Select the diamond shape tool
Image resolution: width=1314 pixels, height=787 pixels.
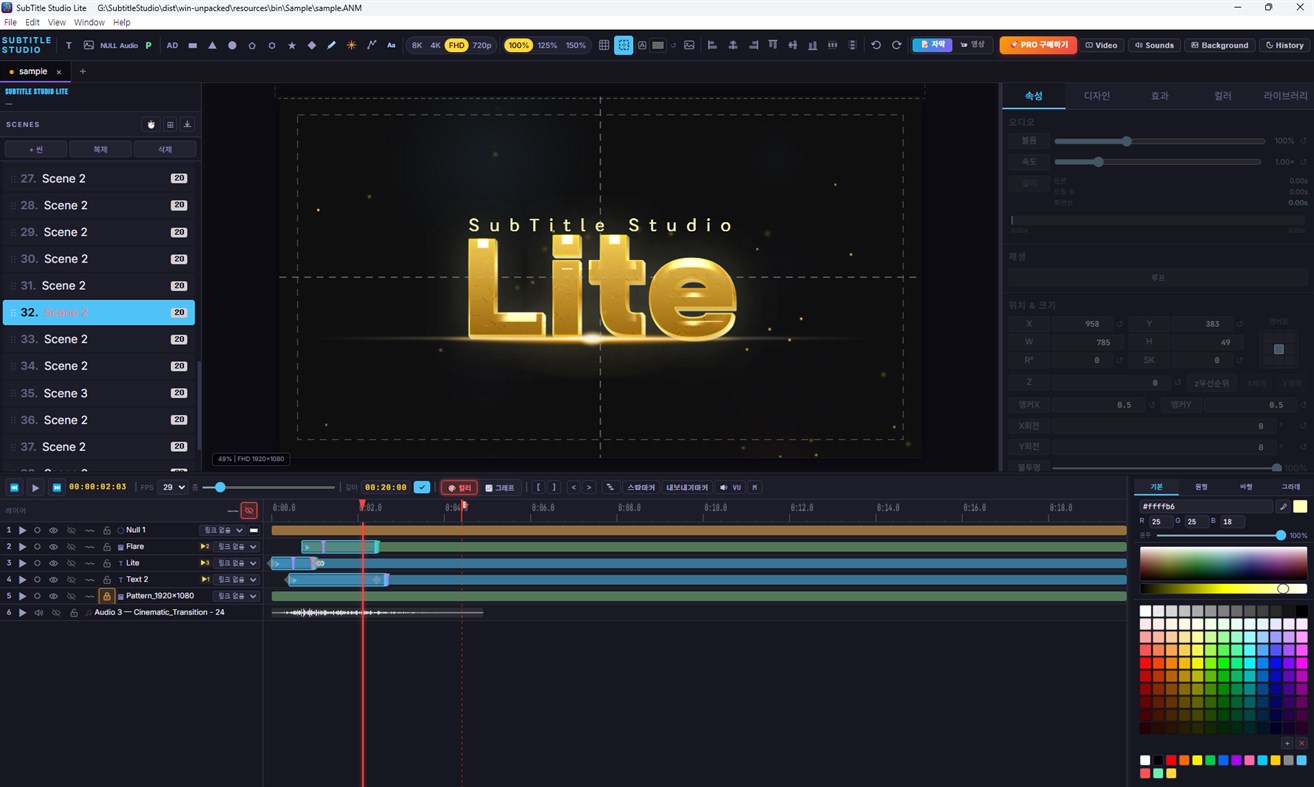pyautogui.click(x=312, y=45)
